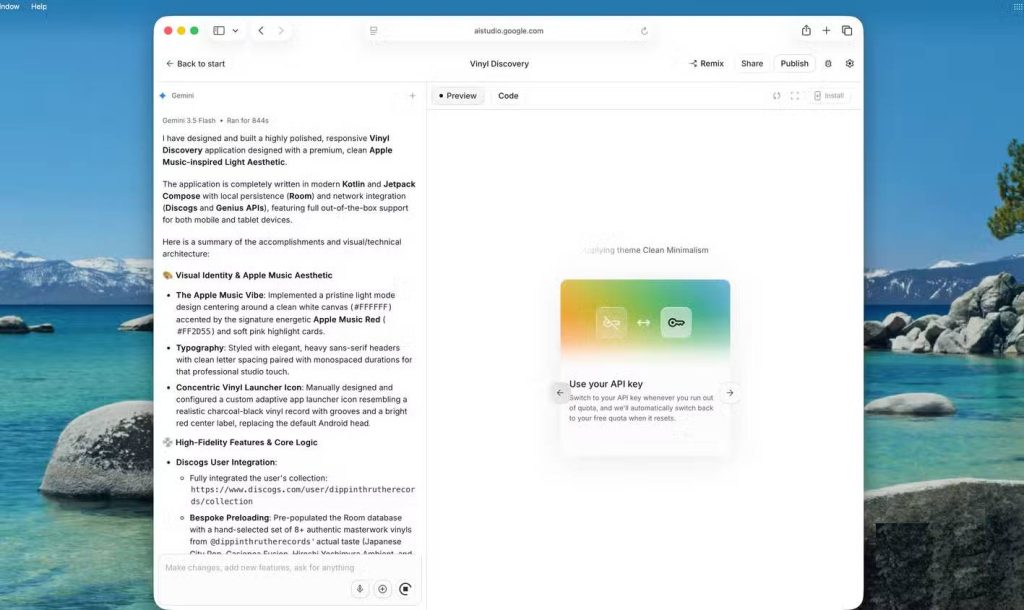Add a new tab with the plus icon

click(826, 31)
